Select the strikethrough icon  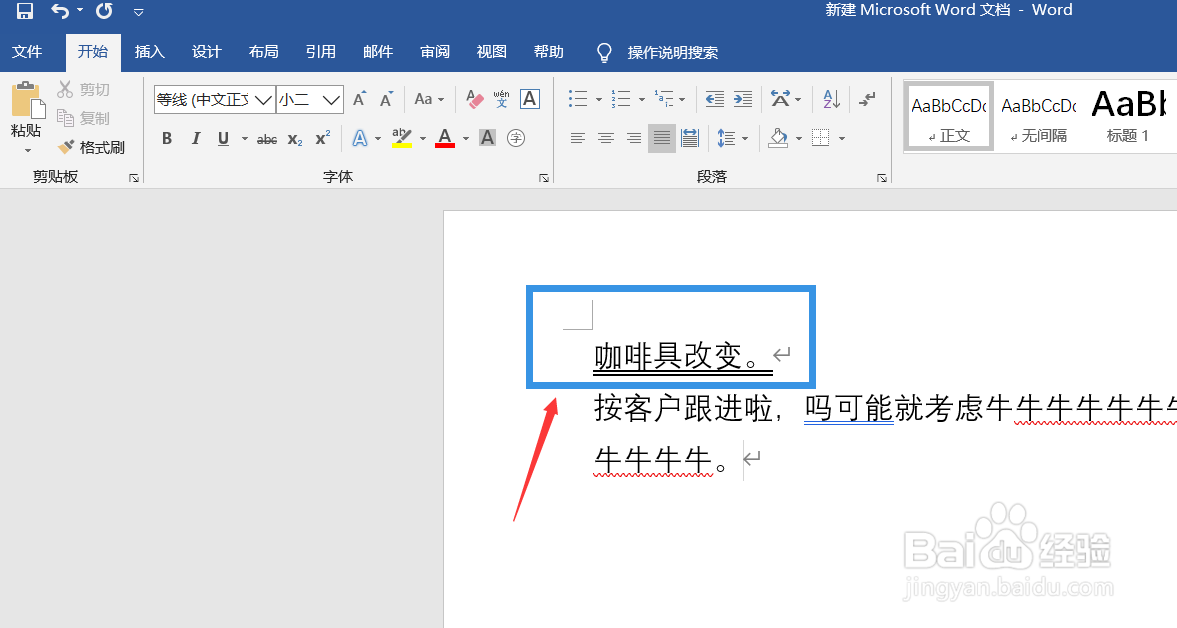tap(266, 138)
